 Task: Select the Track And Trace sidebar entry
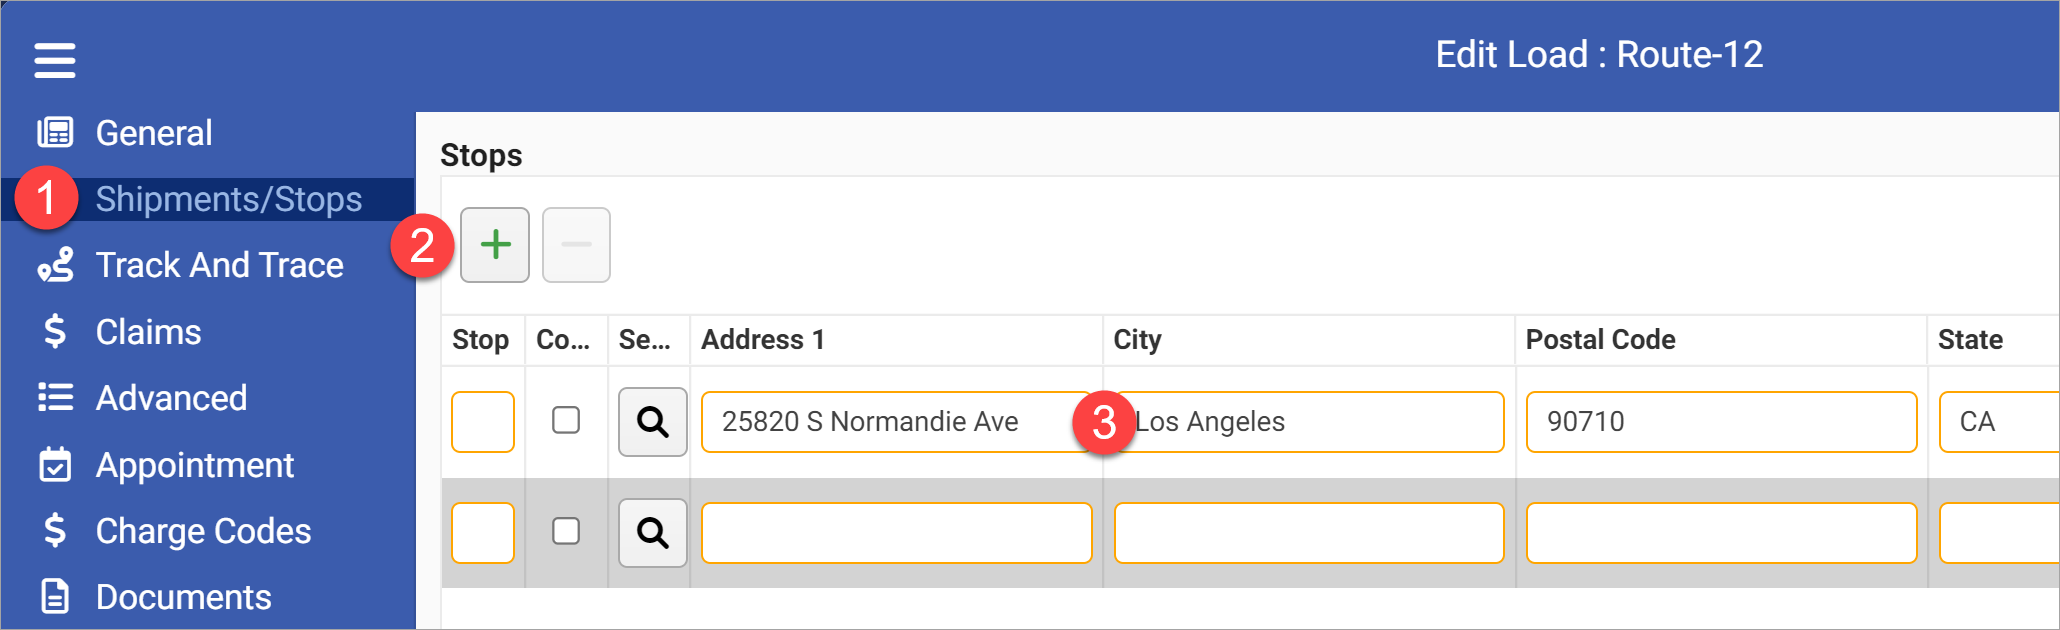pos(219,264)
